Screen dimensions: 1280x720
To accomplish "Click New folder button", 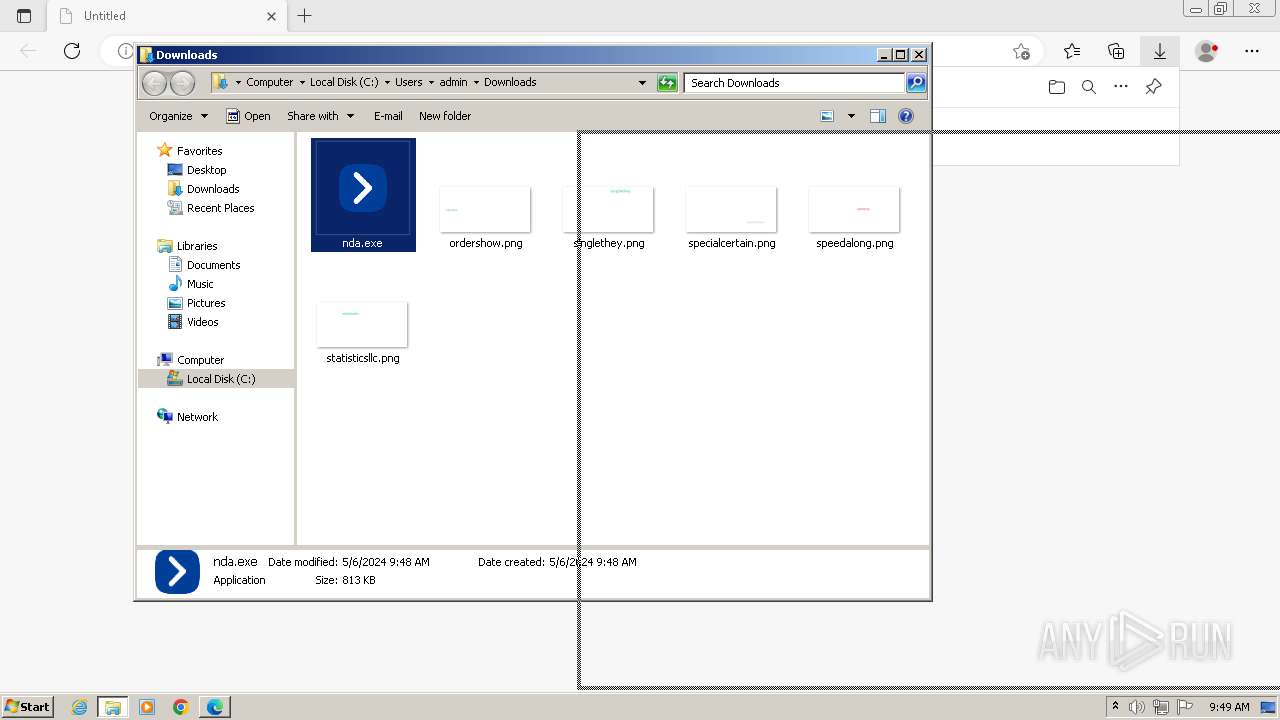I will click(x=445, y=116).
